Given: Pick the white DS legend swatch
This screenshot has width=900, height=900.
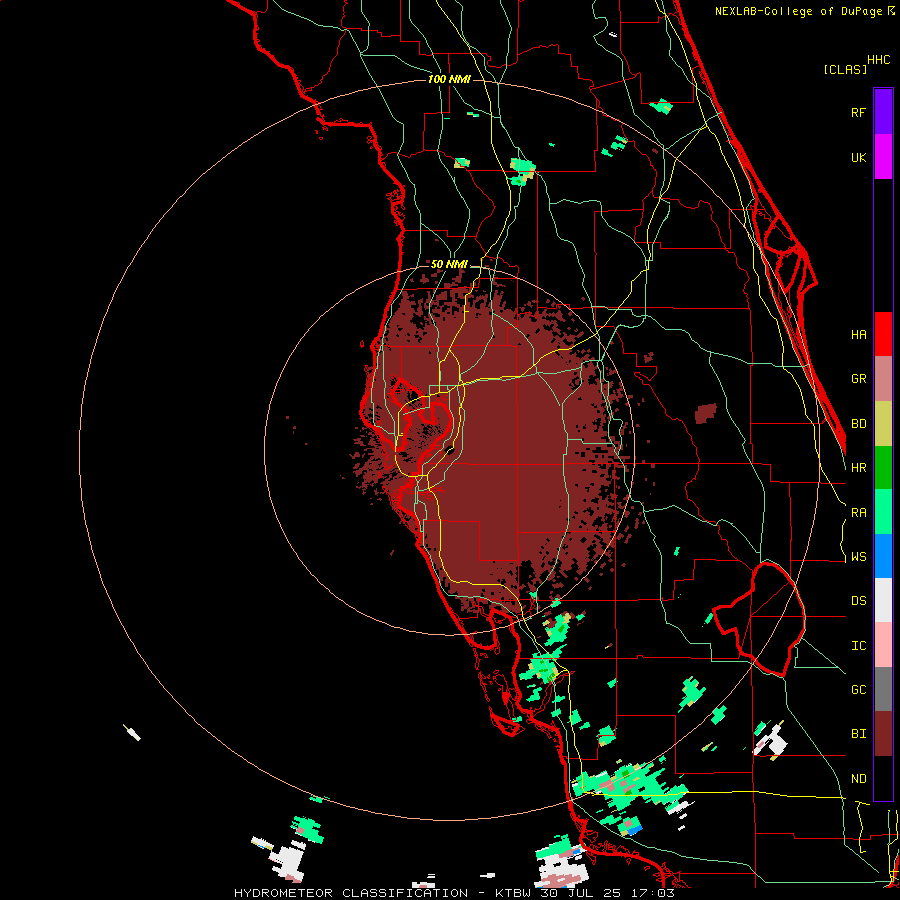Looking at the screenshot, I should click(883, 600).
